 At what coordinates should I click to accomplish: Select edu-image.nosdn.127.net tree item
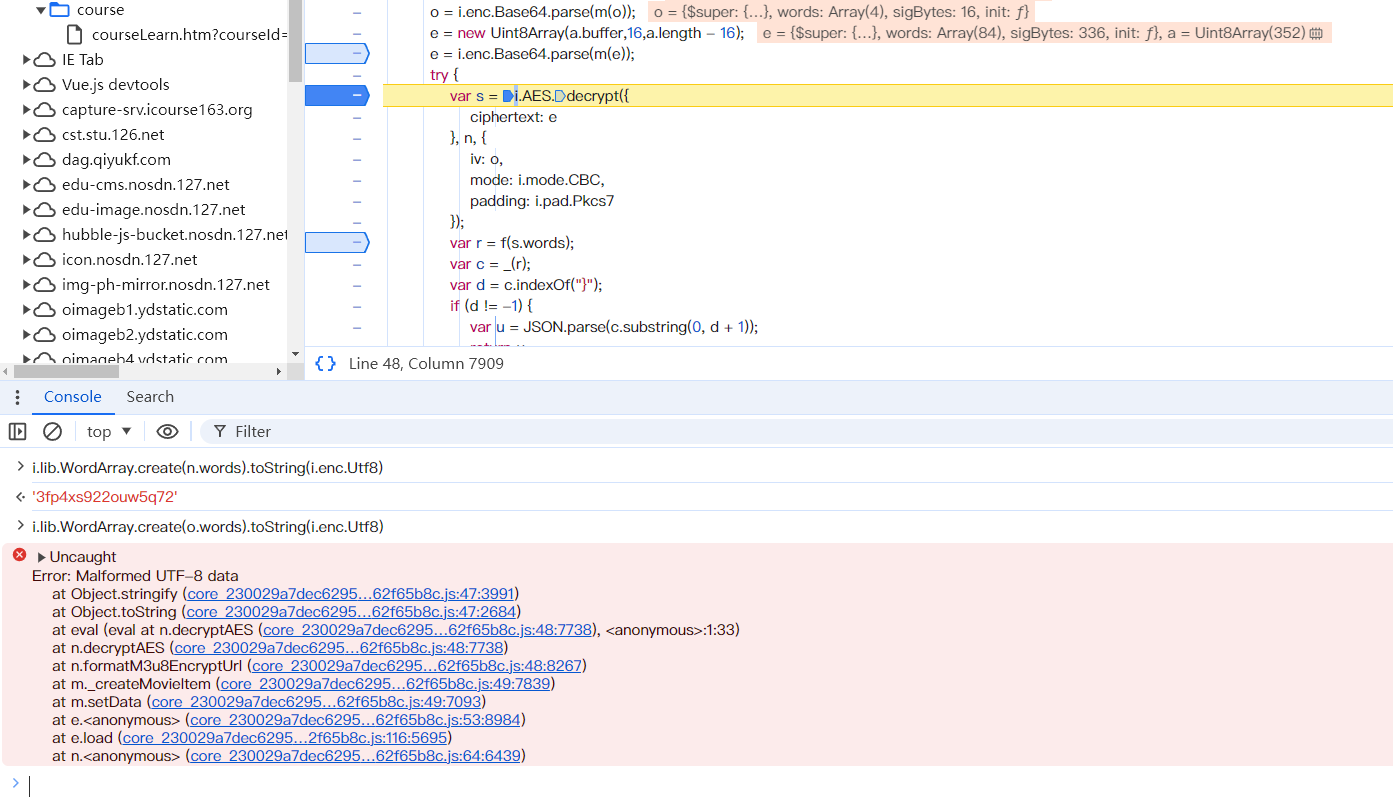(154, 210)
